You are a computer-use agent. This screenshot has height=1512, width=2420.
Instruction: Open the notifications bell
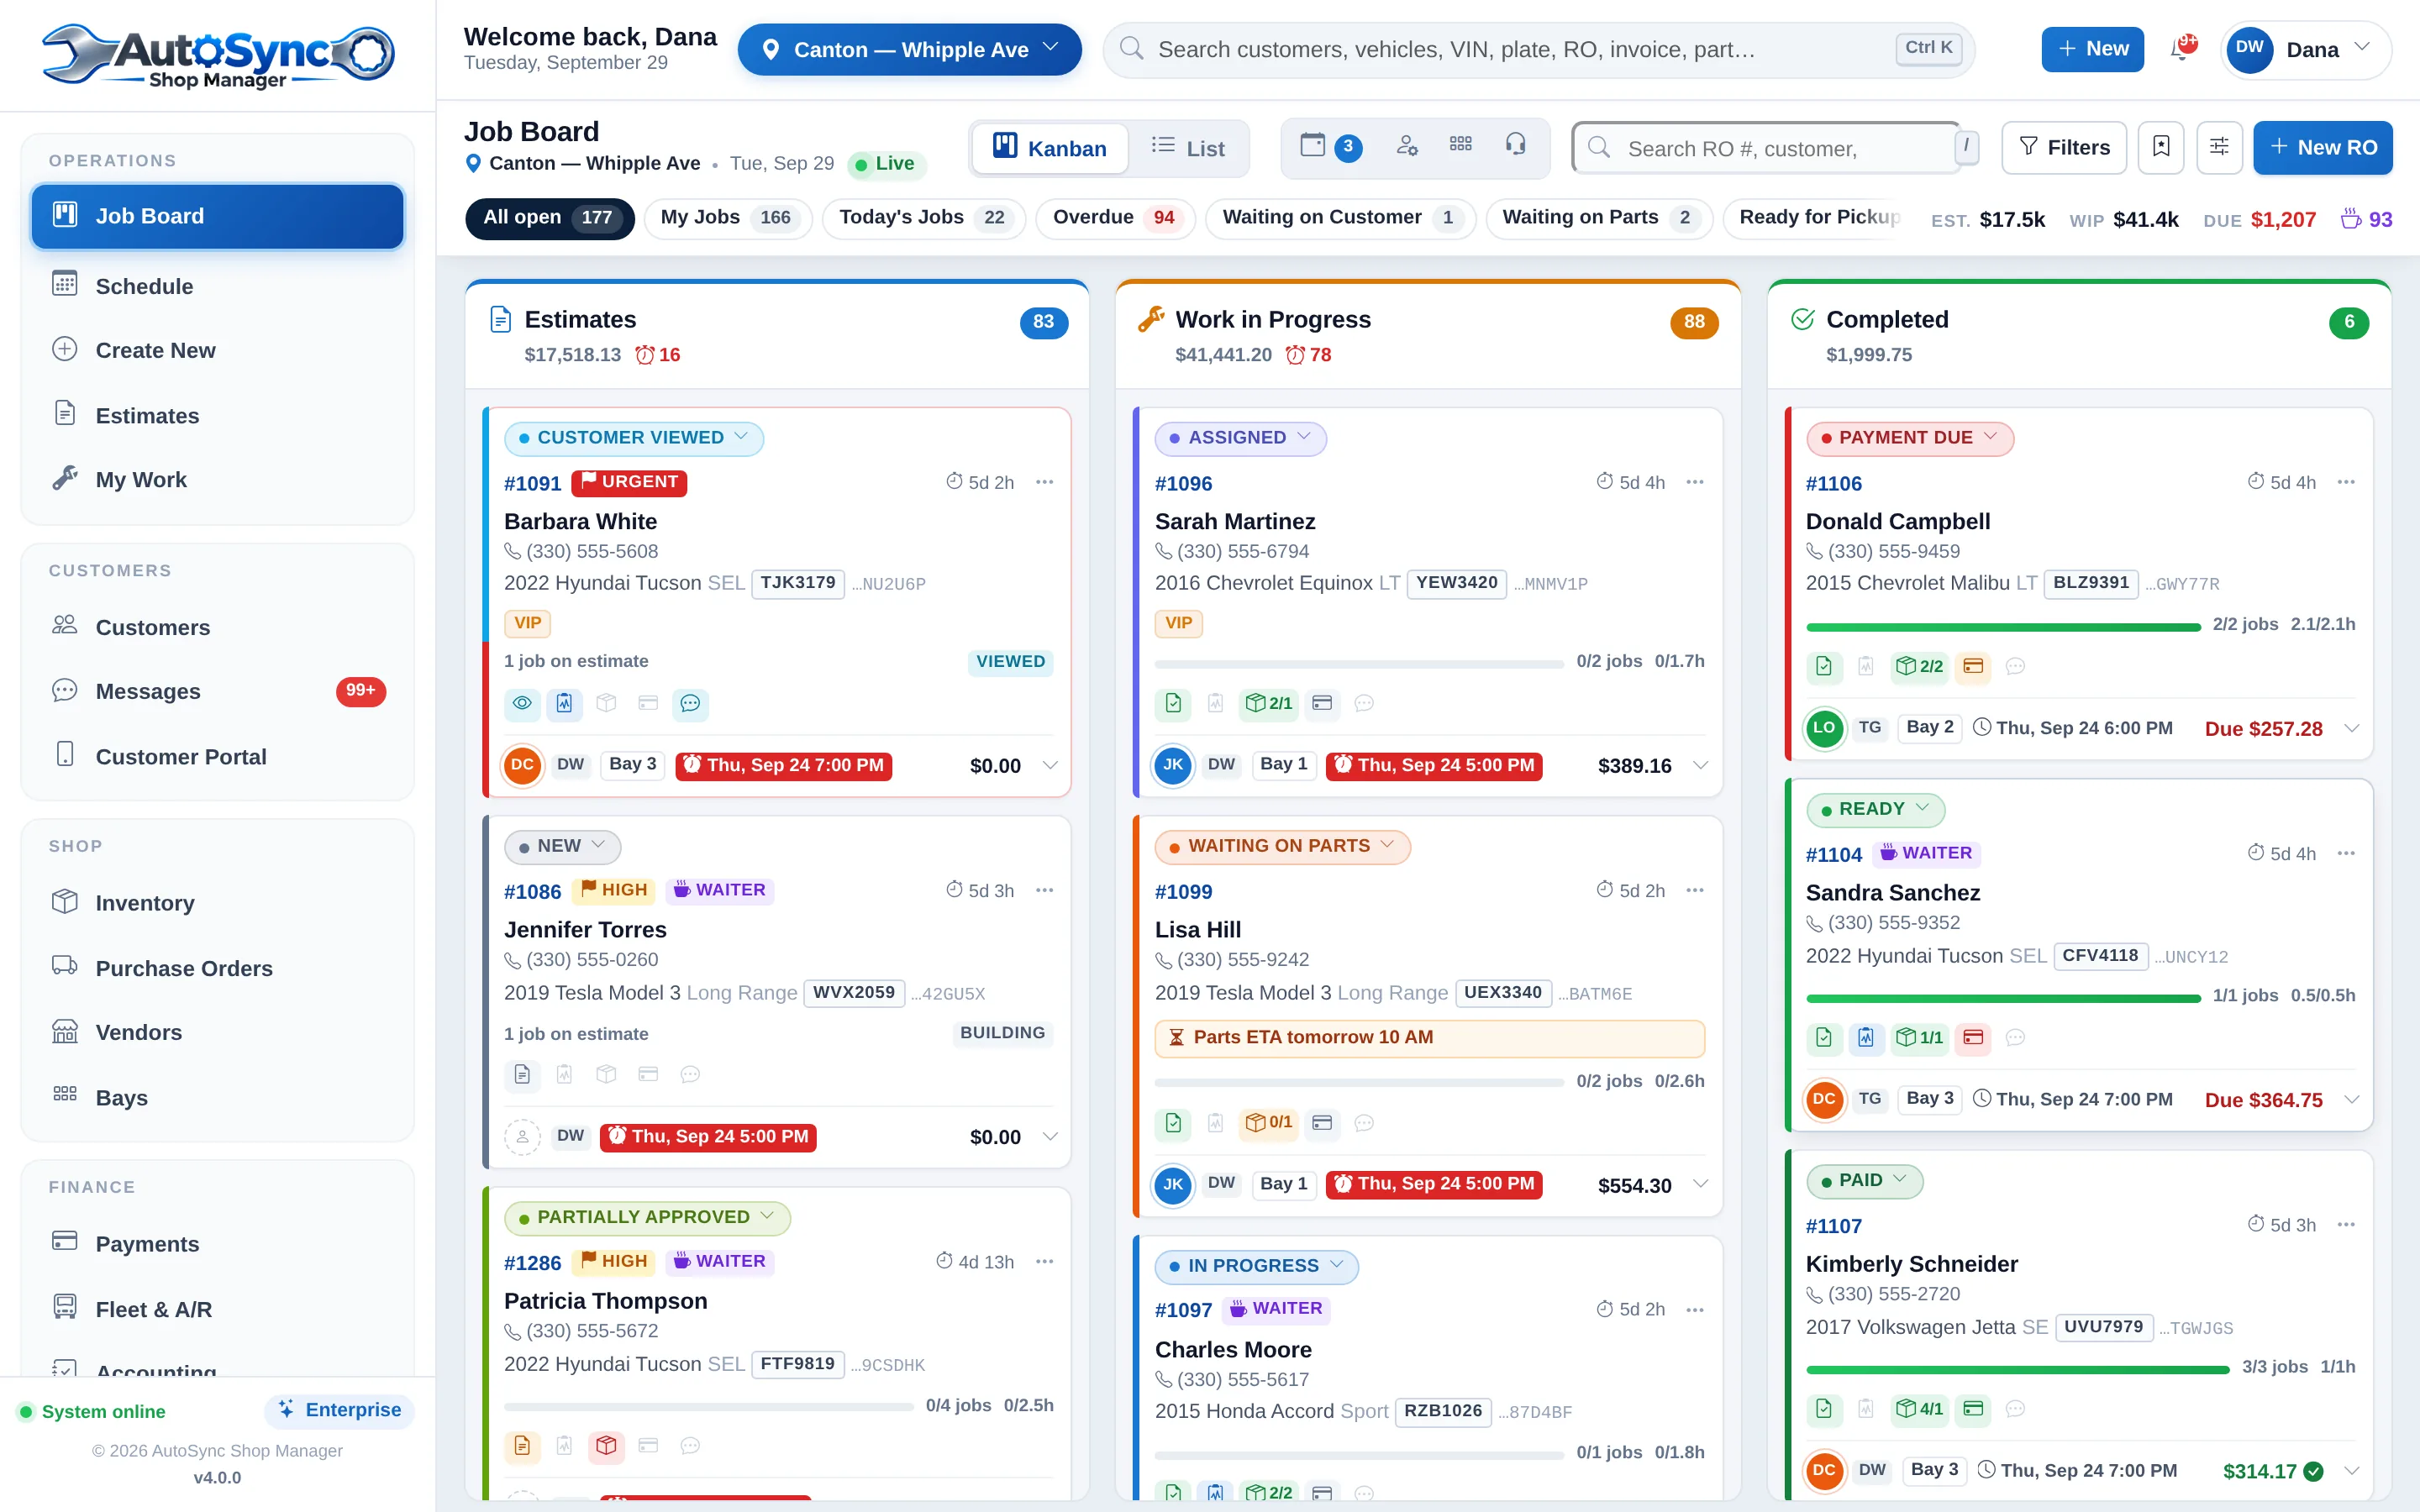(2182, 49)
